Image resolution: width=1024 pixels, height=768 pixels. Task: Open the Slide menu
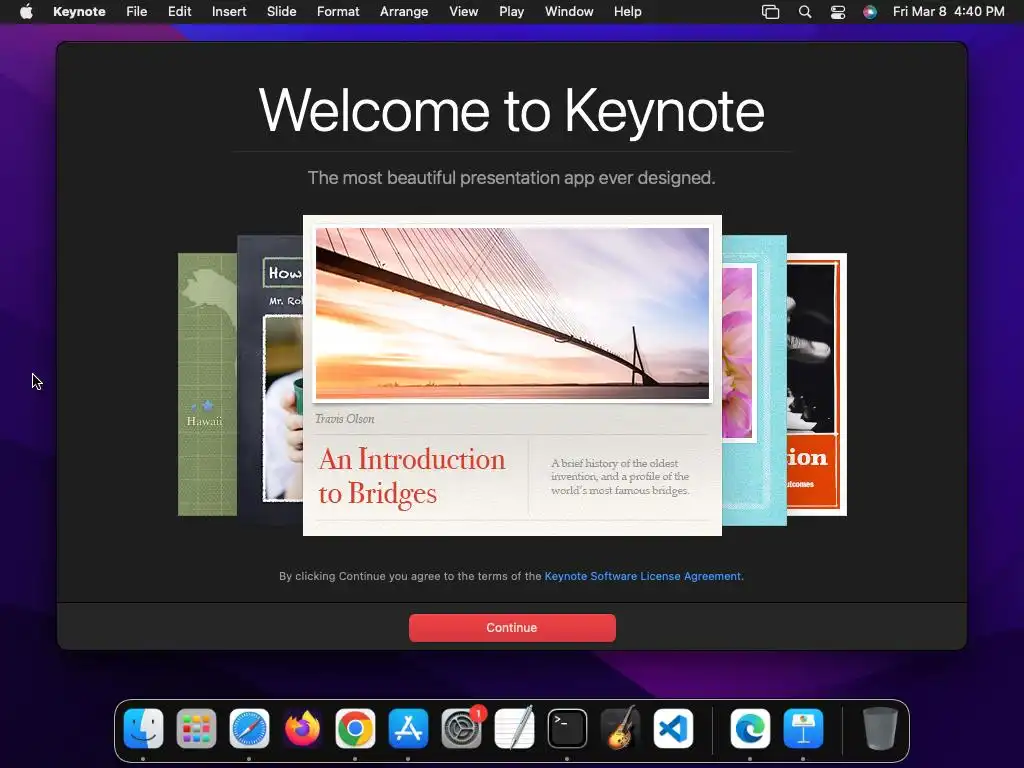click(281, 12)
